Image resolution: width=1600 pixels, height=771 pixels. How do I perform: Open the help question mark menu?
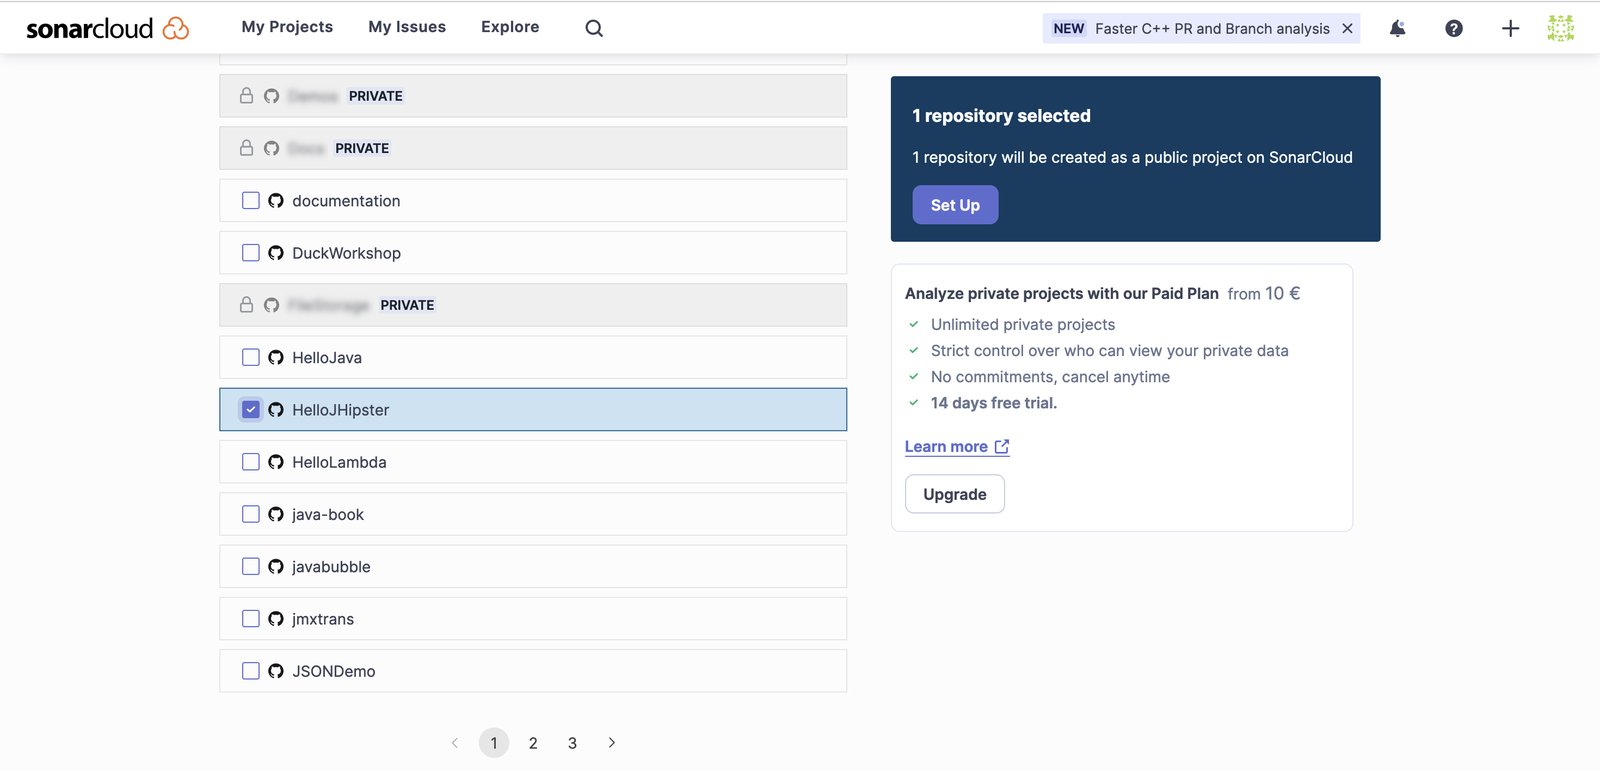(x=1454, y=28)
